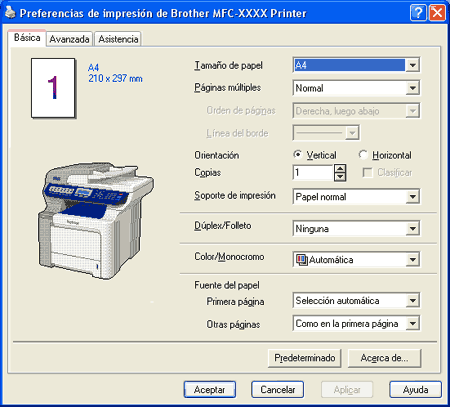Select the Horizontal orientation radio button
450x407 pixels.
coord(363,155)
